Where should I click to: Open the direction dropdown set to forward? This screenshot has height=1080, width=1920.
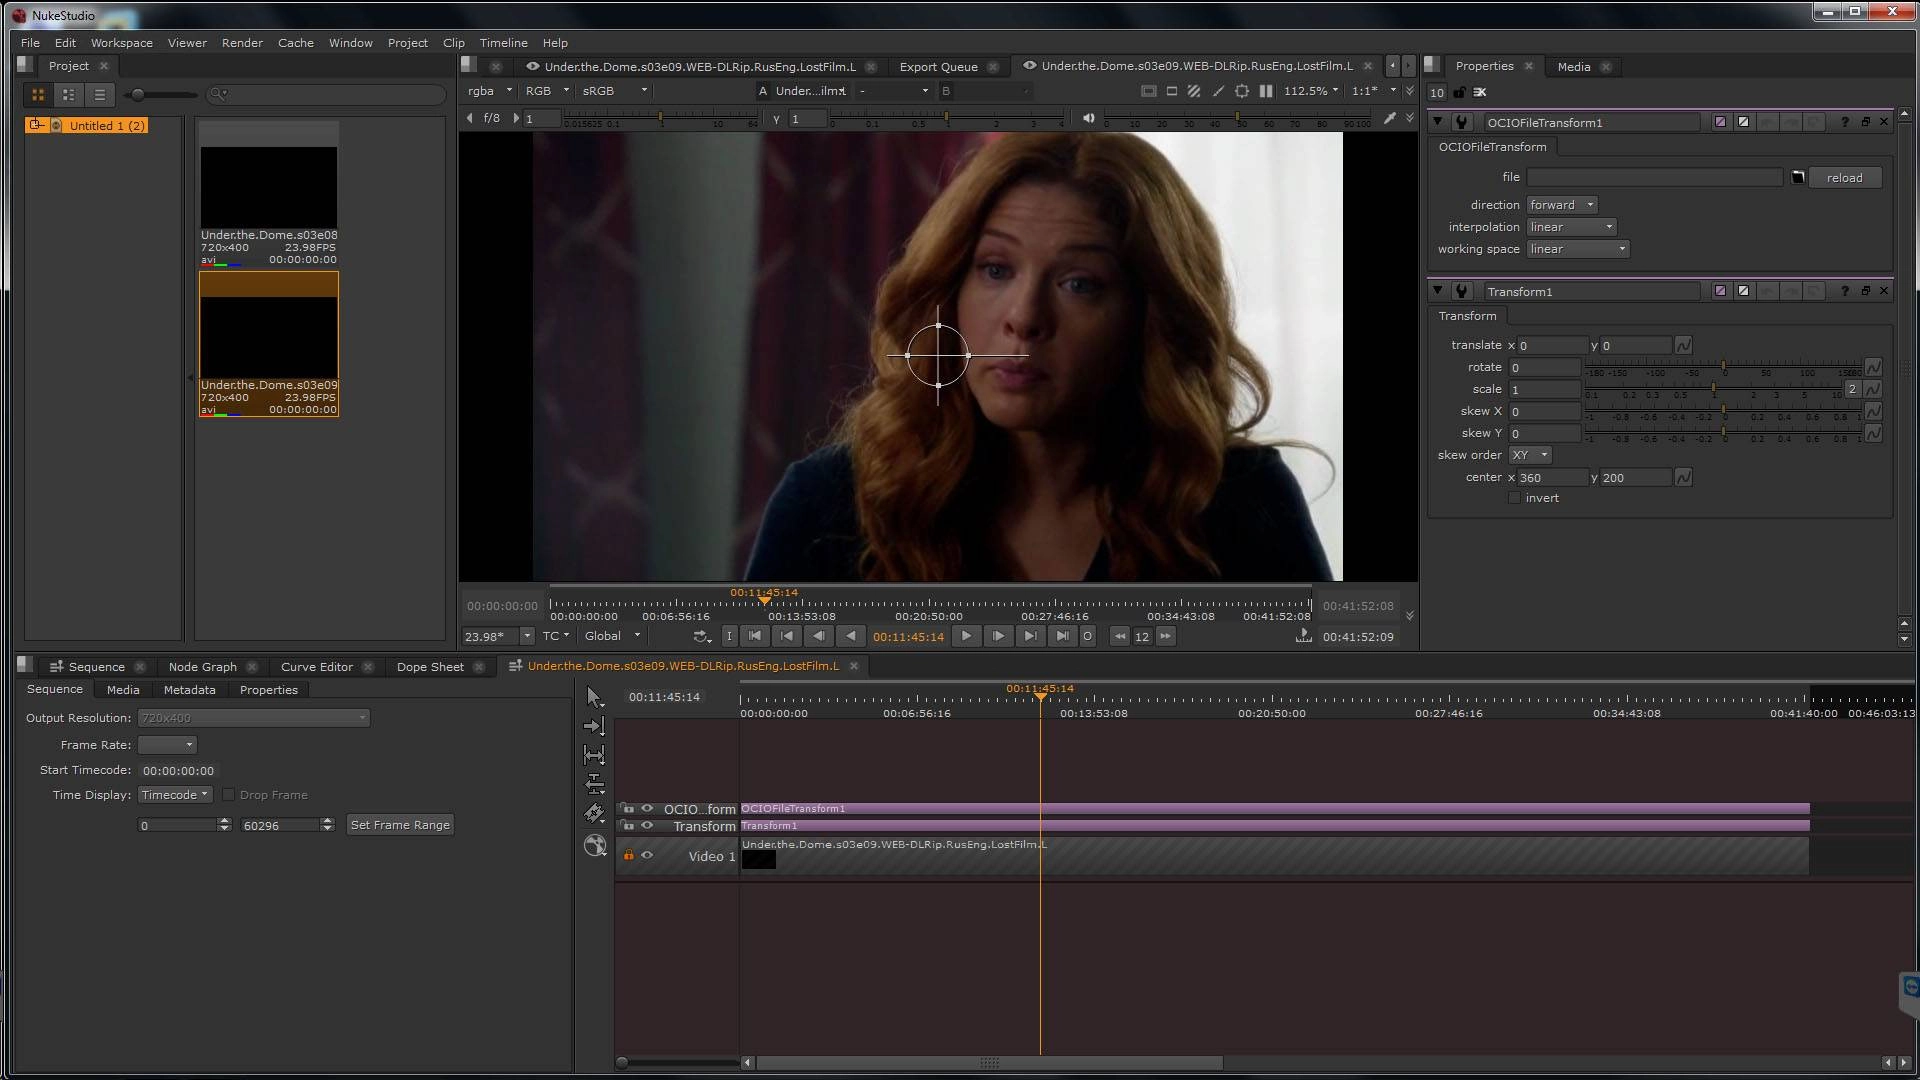(x=1561, y=204)
